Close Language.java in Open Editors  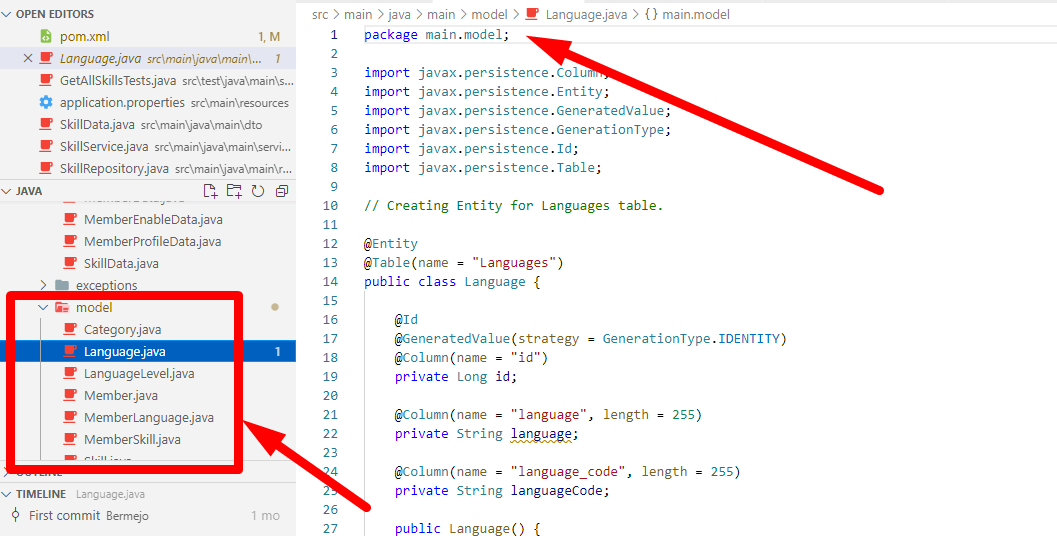click(28, 58)
